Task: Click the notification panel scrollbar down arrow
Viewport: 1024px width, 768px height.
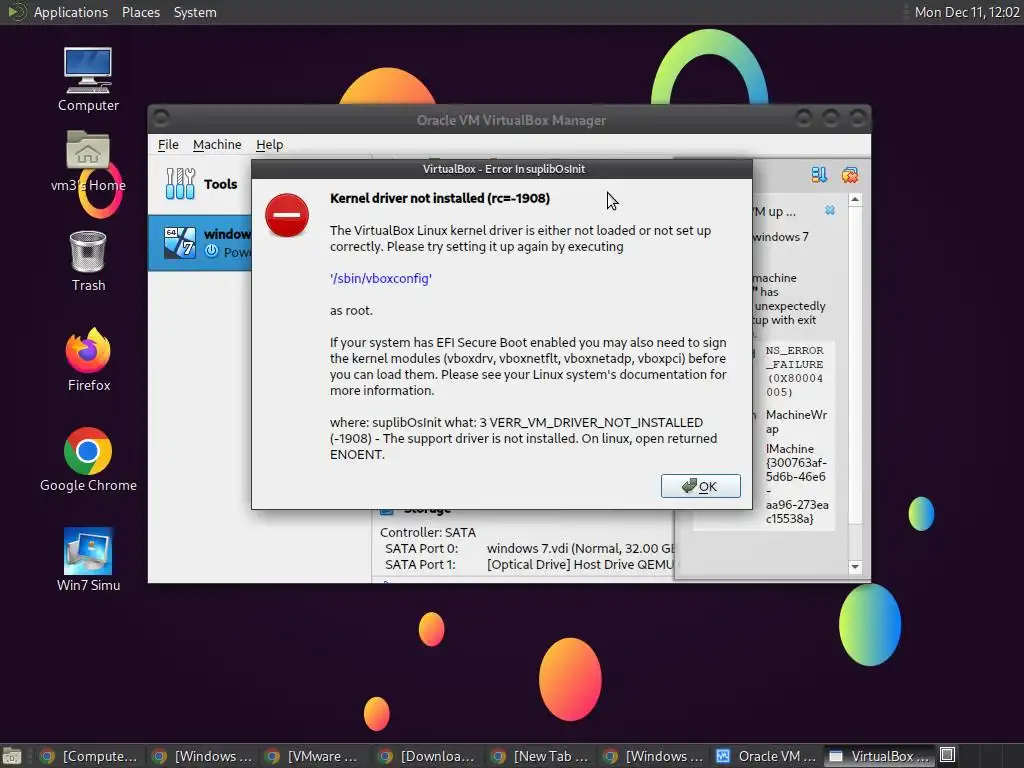Action: click(855, 567)
